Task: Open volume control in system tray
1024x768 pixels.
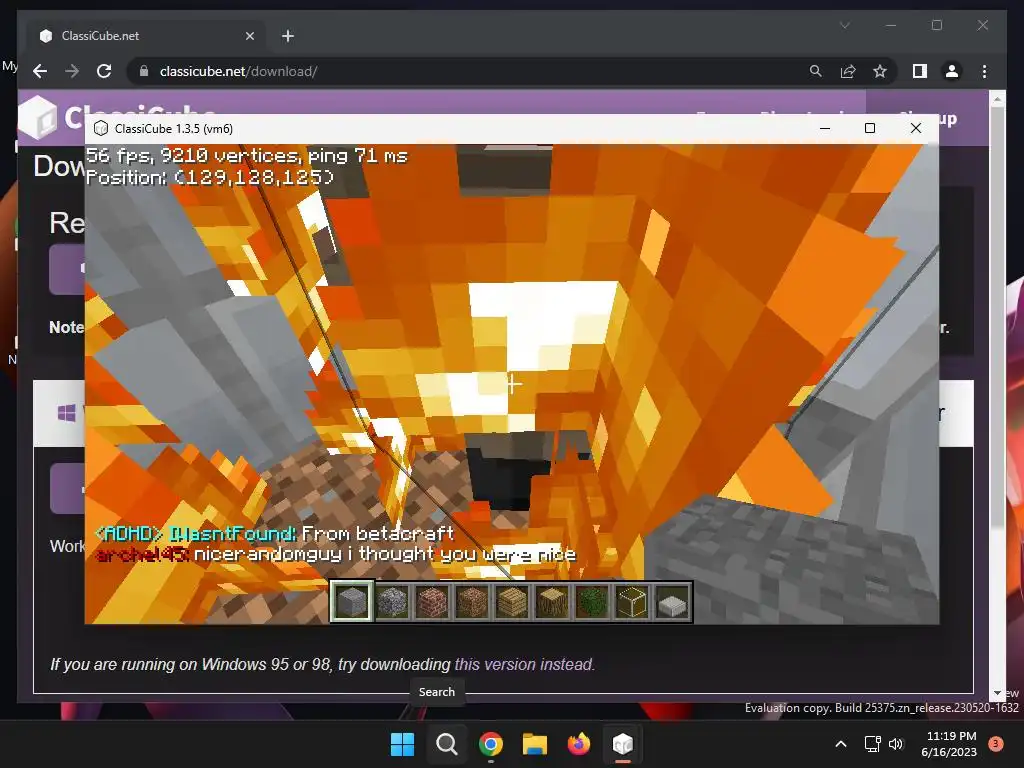Action: click(896, 744)
